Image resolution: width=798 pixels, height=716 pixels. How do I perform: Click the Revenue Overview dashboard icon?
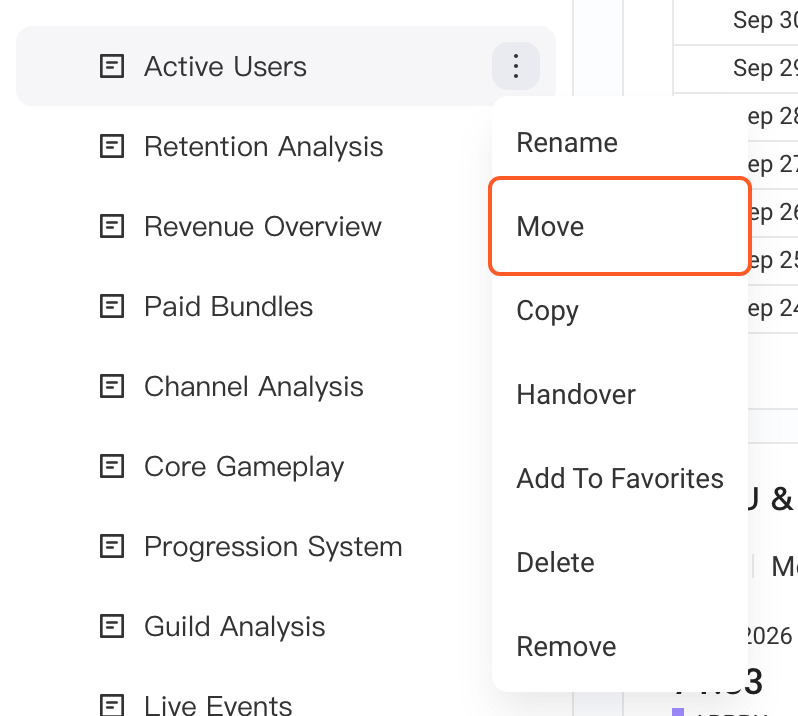pyautogui.click(x=111, y=226)
